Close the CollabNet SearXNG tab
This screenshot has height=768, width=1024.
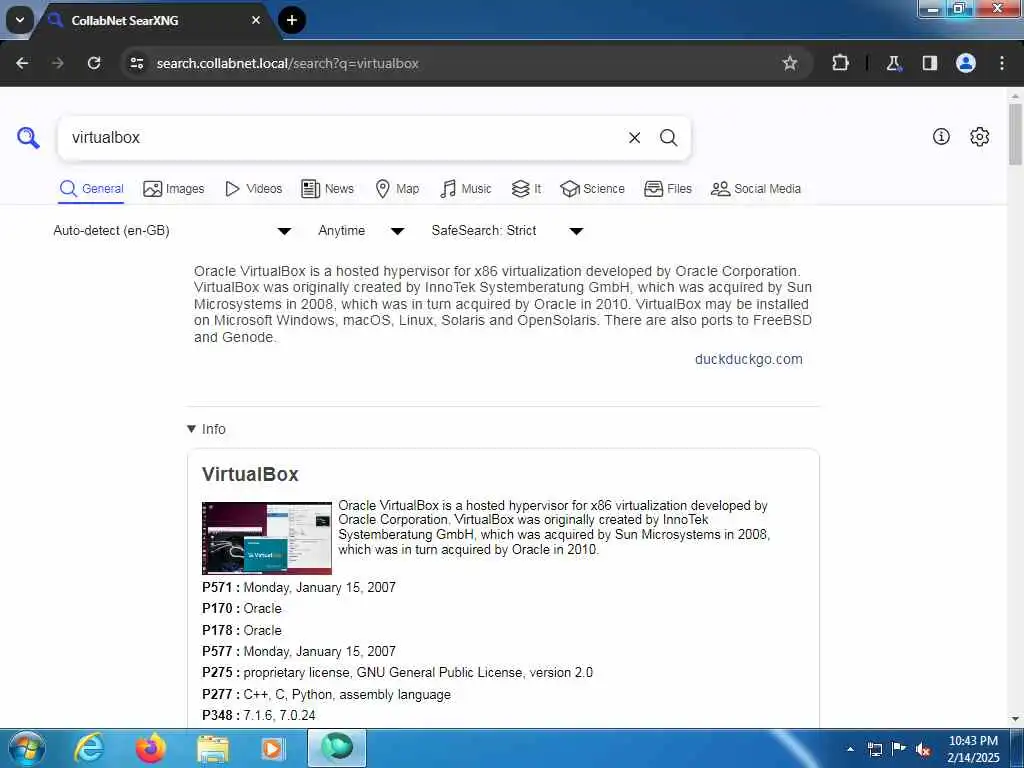click(256, 20)
